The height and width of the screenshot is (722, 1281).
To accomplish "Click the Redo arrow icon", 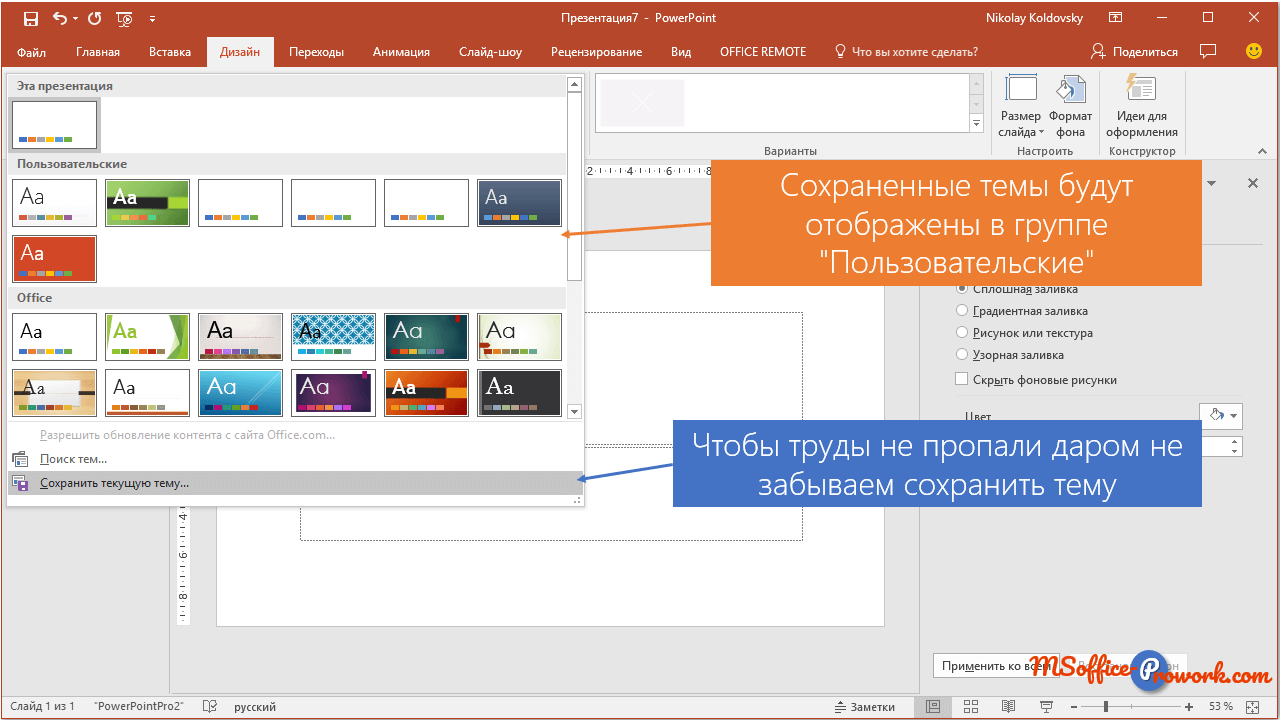I will tap(95, 18).
